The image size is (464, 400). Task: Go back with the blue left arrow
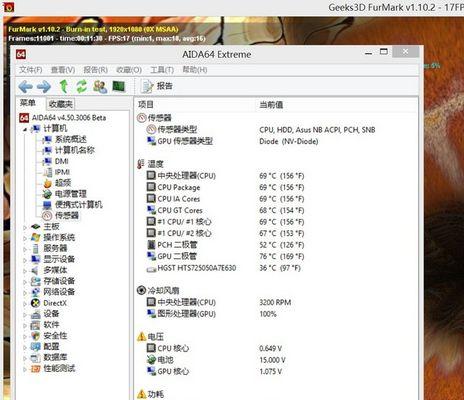(25, 87)
